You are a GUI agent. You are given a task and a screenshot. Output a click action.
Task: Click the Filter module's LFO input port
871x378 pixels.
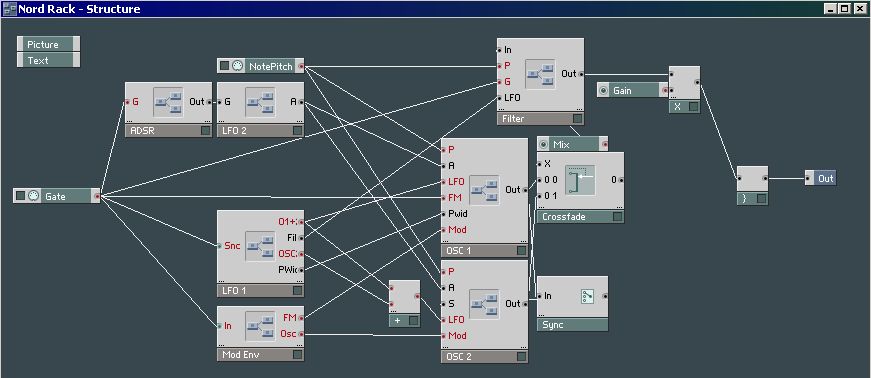click(500, 98)
